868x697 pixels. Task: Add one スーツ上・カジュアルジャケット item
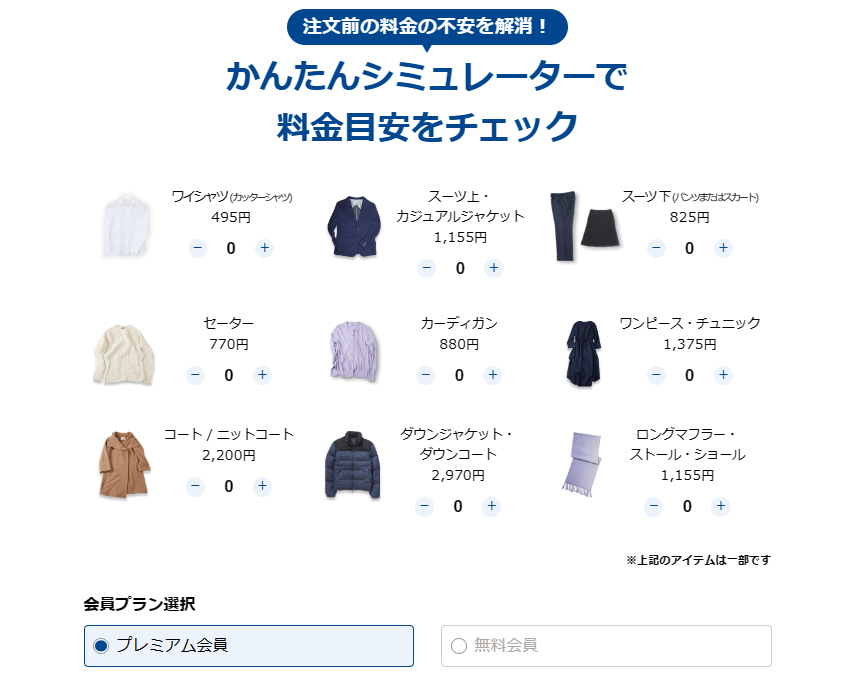click(x=493, y=268)
